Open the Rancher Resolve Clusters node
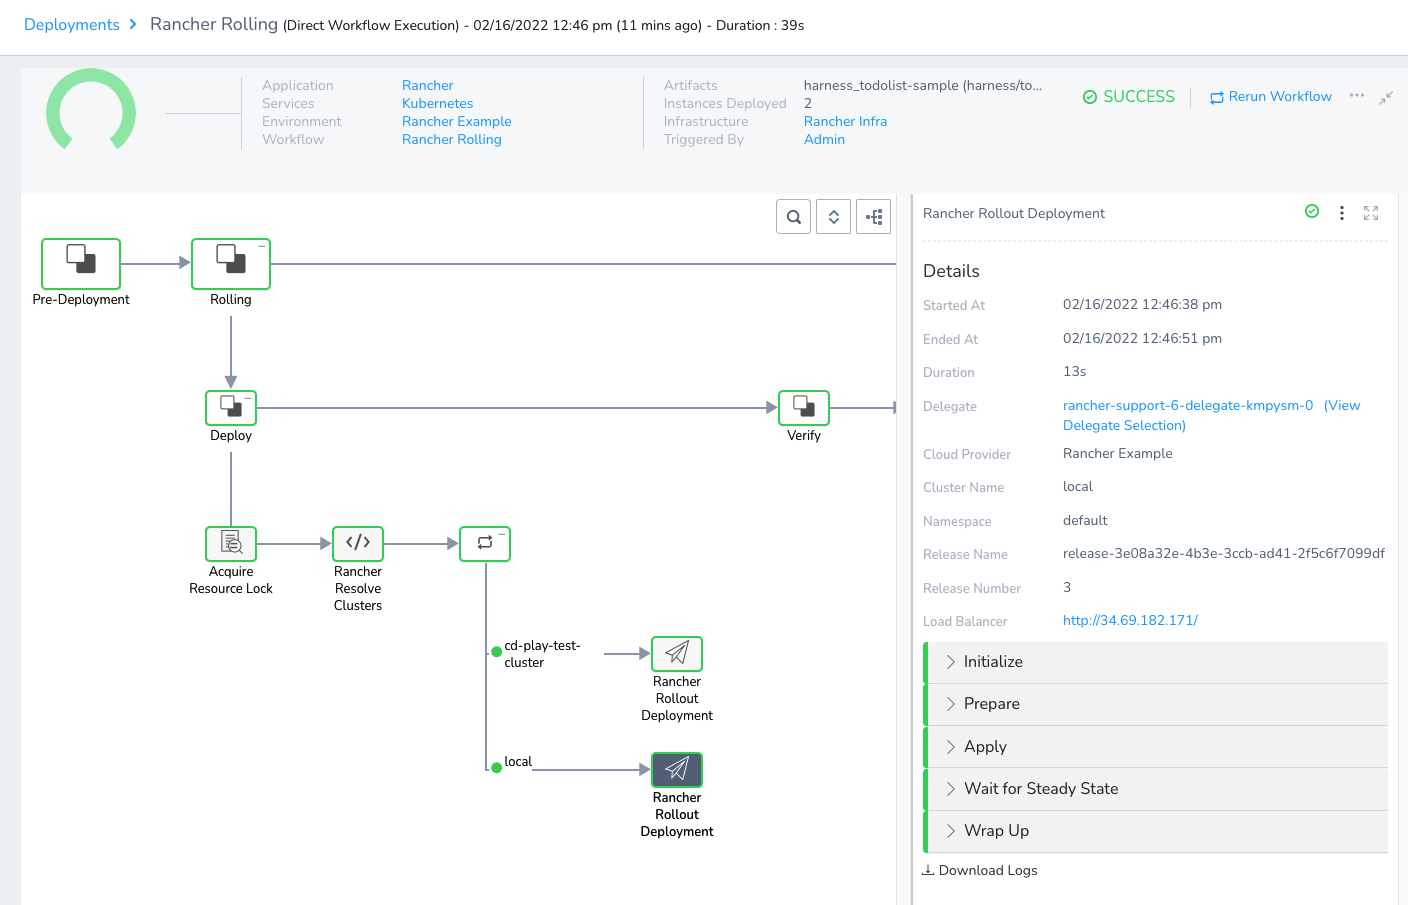1408x905 pixels. [358, 544]
